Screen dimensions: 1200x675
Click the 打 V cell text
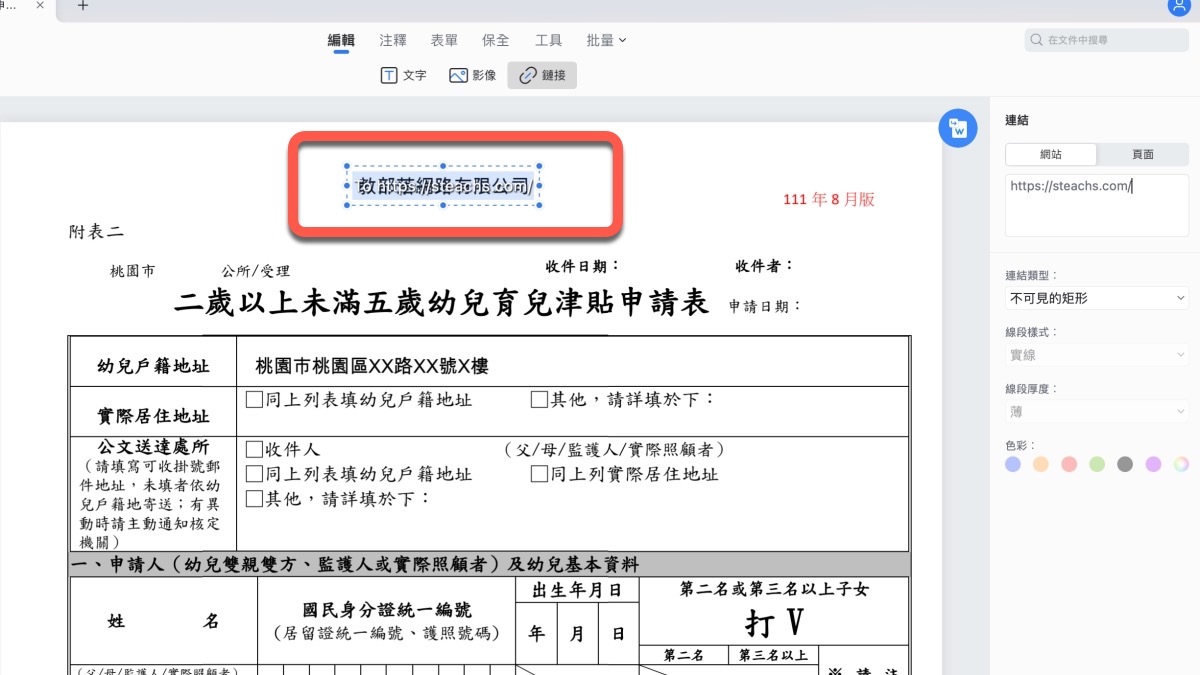(774, 623)
